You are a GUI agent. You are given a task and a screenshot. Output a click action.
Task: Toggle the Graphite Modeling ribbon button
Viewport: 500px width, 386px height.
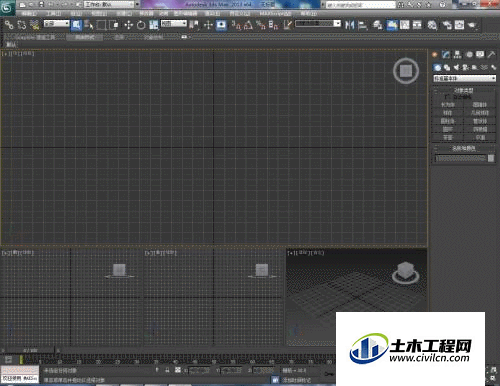pyautogui.click(x=392, y=25)
